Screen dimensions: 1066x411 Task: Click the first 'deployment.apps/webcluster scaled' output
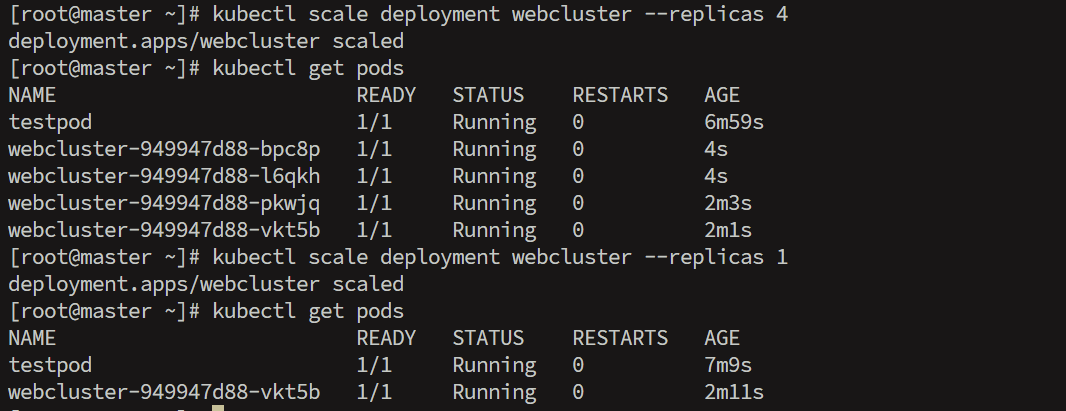coord(206,41)
